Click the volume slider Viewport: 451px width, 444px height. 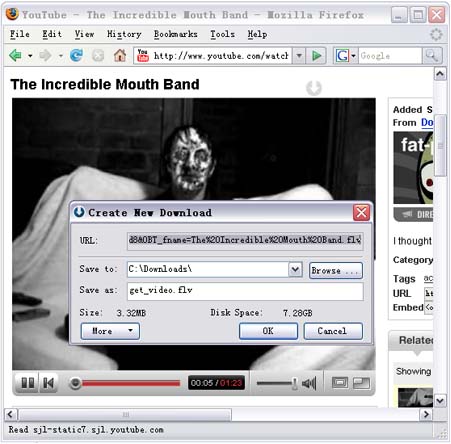[277, 383]
